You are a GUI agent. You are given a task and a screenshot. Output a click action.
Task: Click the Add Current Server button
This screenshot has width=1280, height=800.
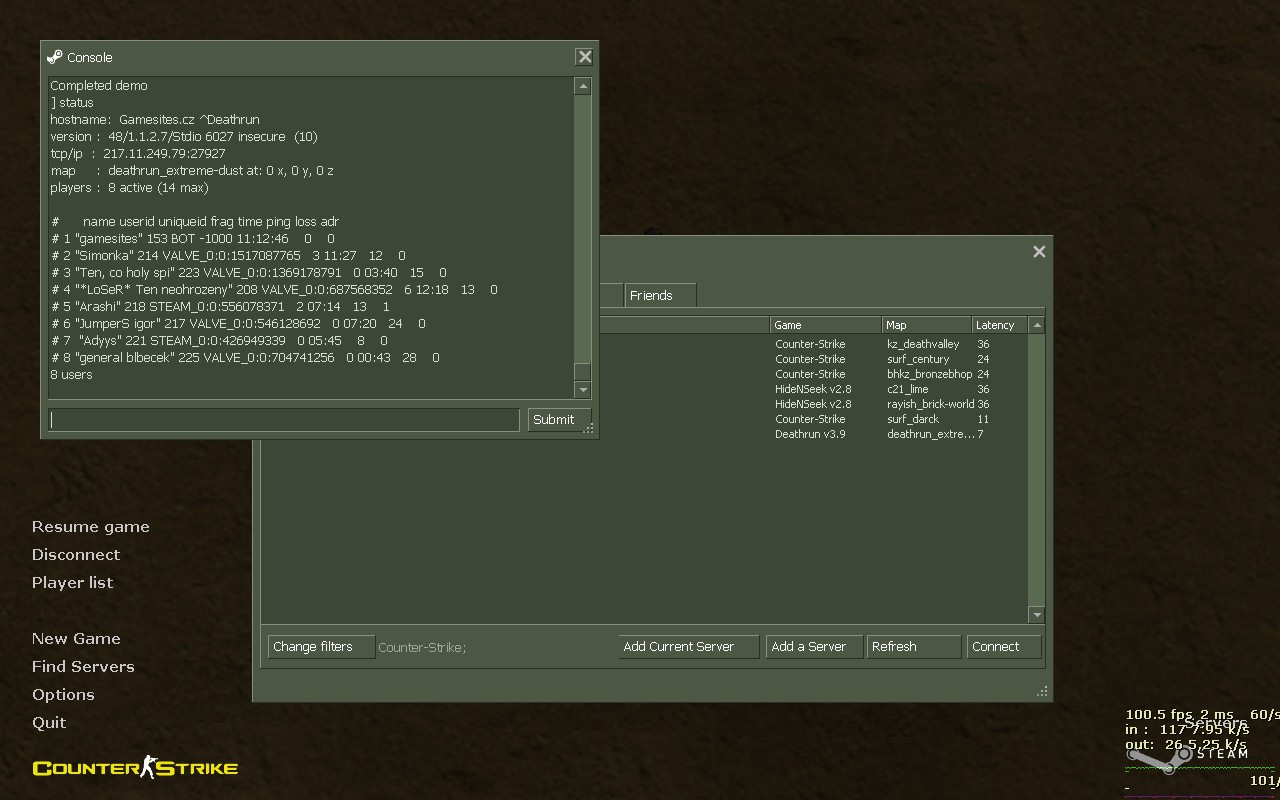tap(689, 647)
